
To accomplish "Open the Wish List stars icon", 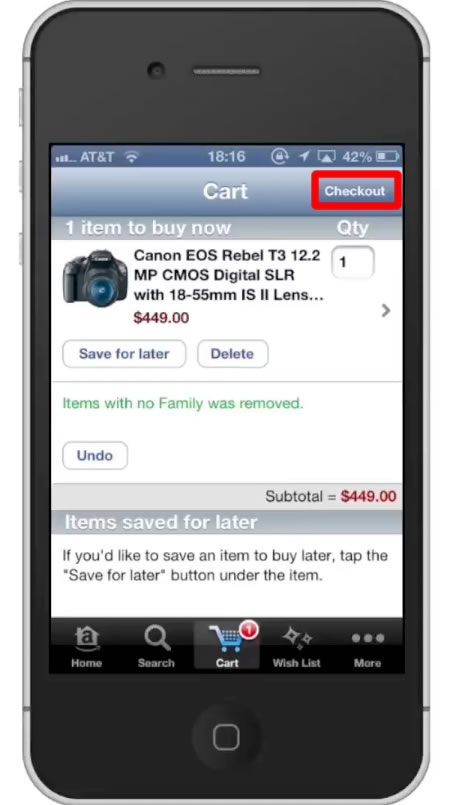I will [297, 638].
